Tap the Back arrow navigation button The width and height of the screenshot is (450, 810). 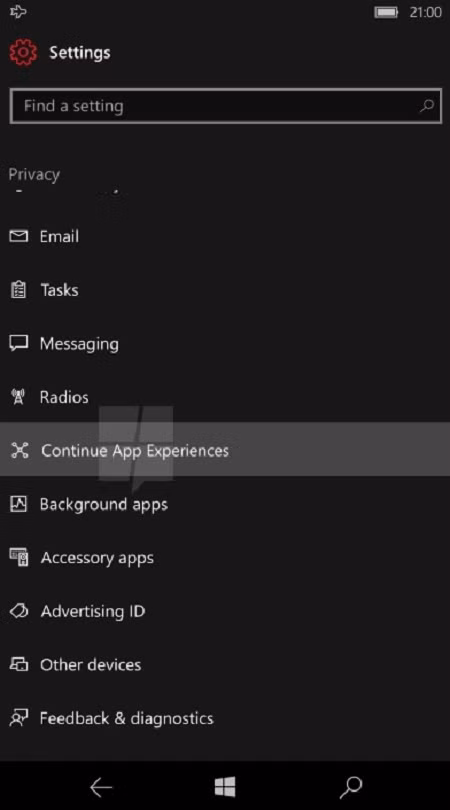point(101,787)
